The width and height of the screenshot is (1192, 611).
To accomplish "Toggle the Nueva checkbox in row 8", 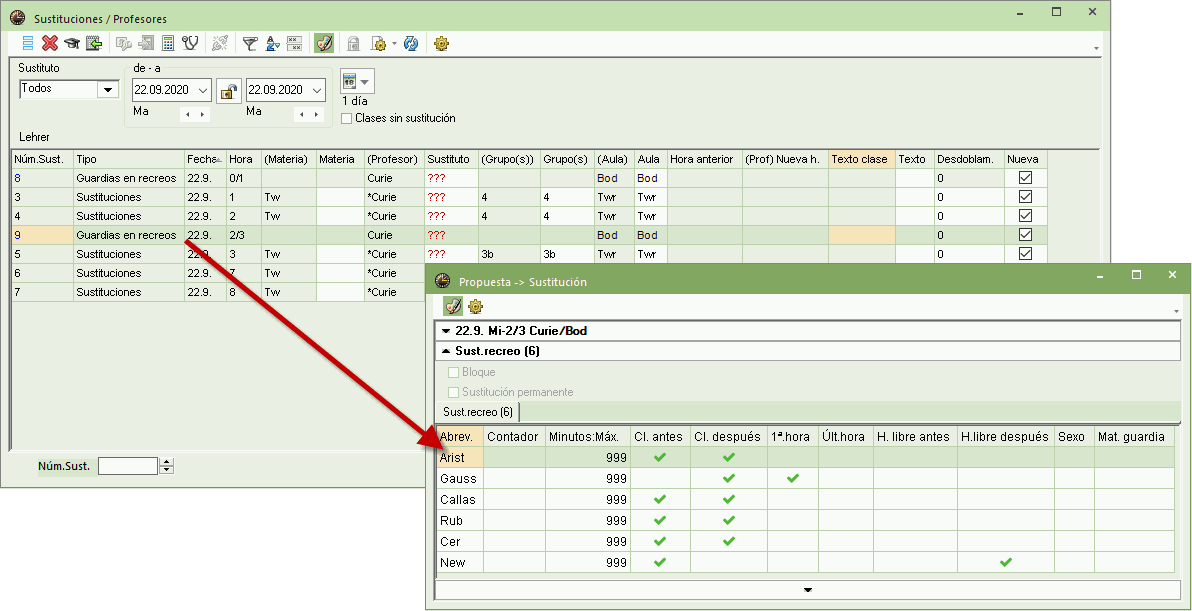I will point(1026,178).
